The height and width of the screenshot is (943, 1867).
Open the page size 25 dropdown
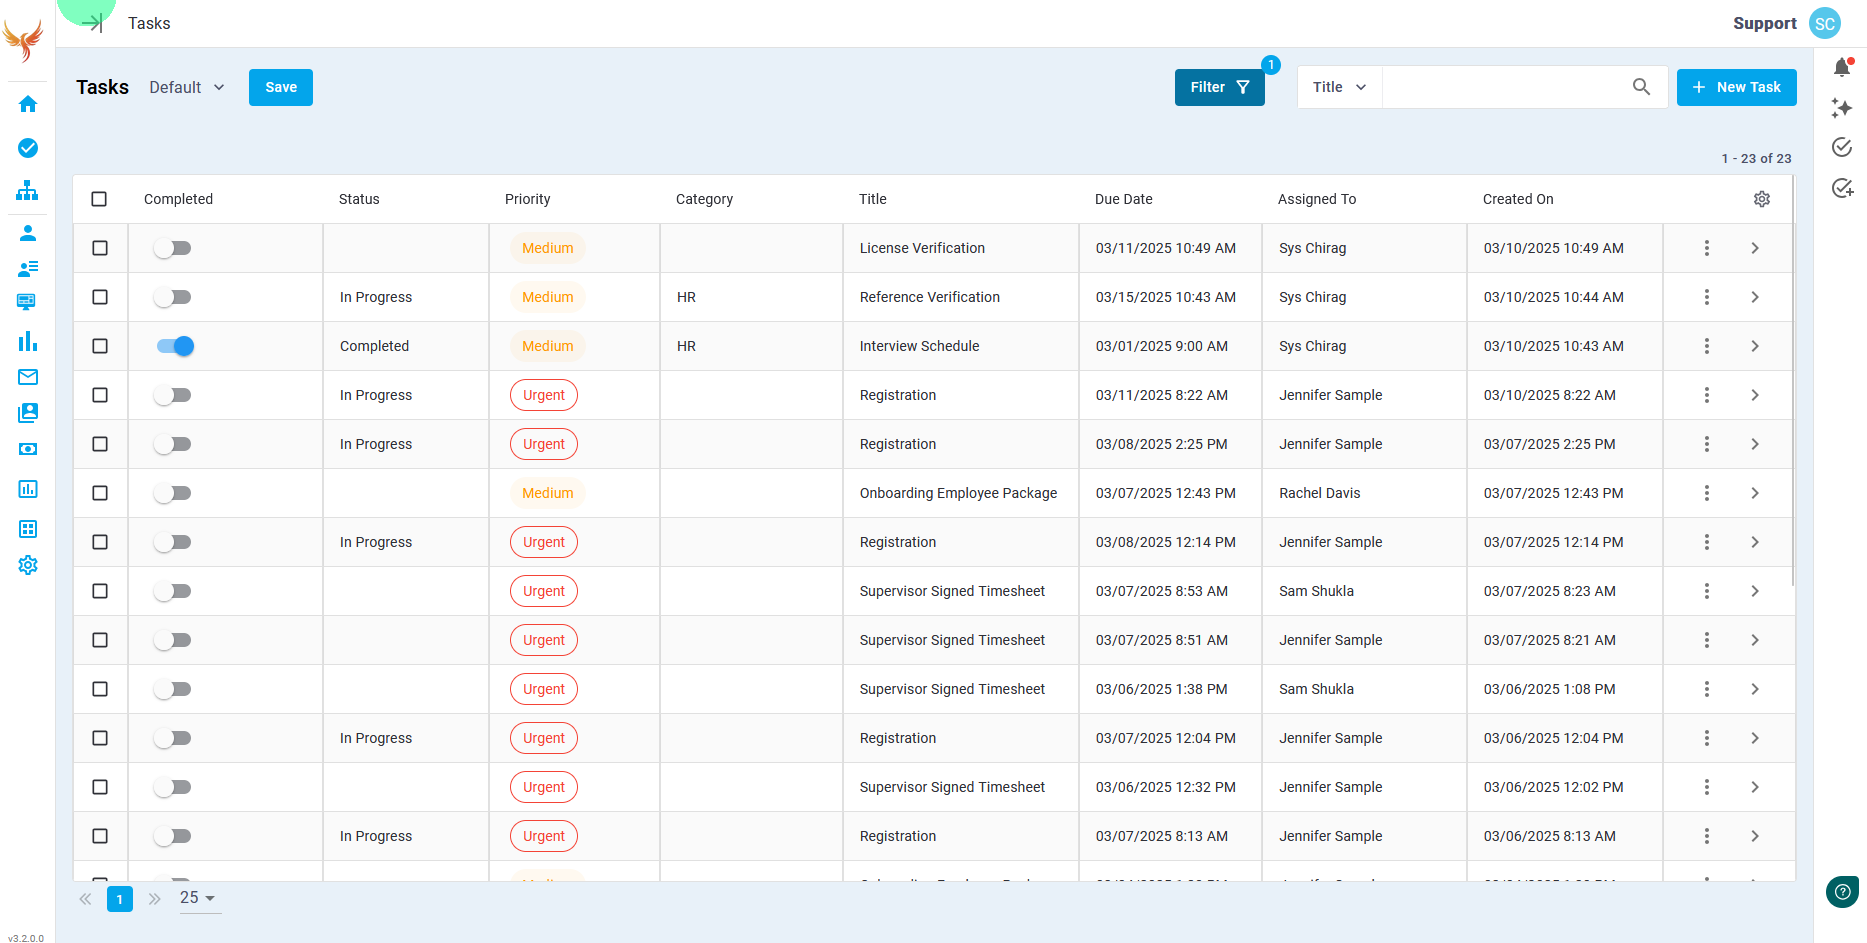198,898
